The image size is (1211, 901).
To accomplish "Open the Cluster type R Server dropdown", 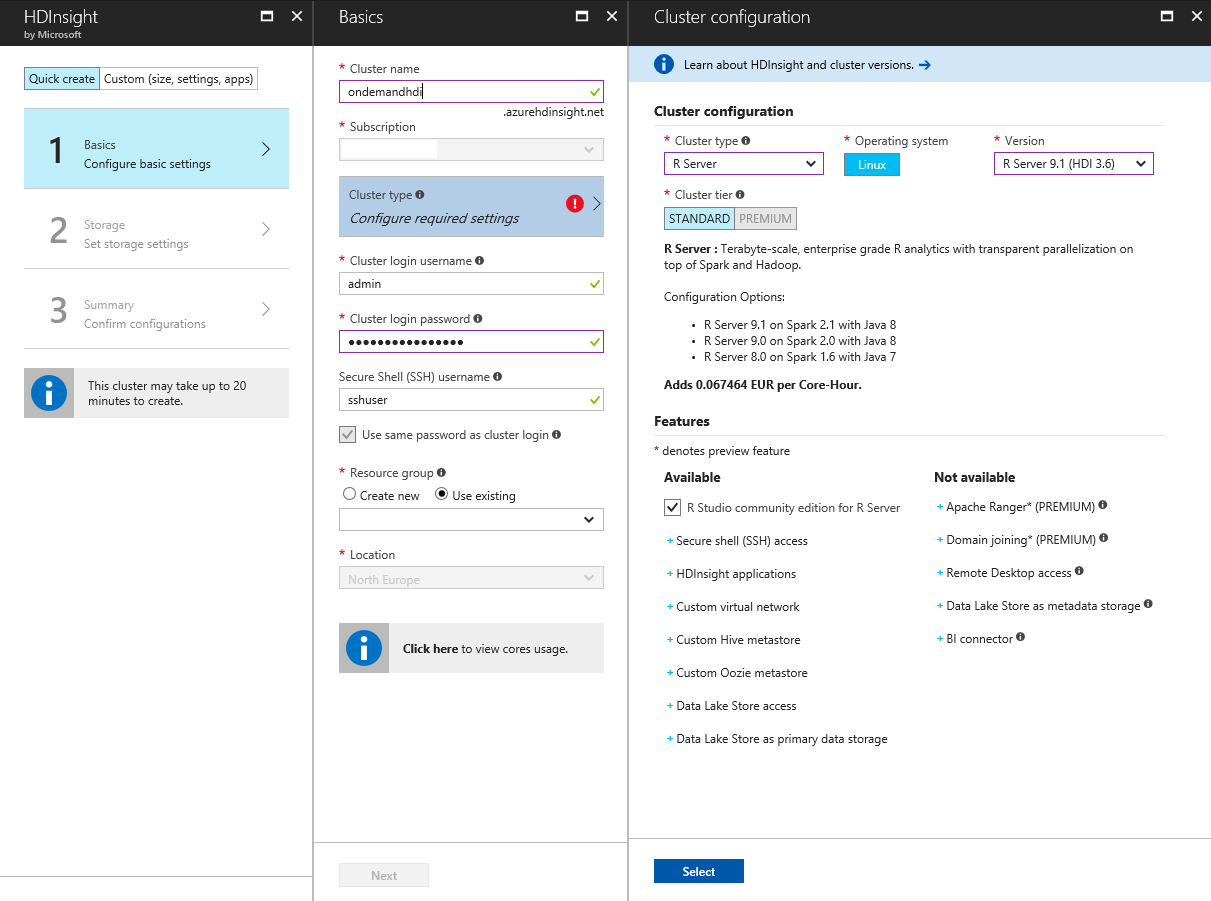I will pos(743,164).
